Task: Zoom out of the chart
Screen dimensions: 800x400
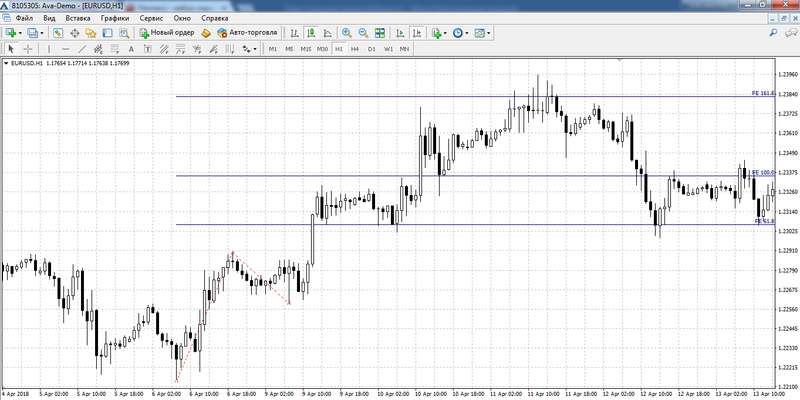Action: (x=363, y=33)
